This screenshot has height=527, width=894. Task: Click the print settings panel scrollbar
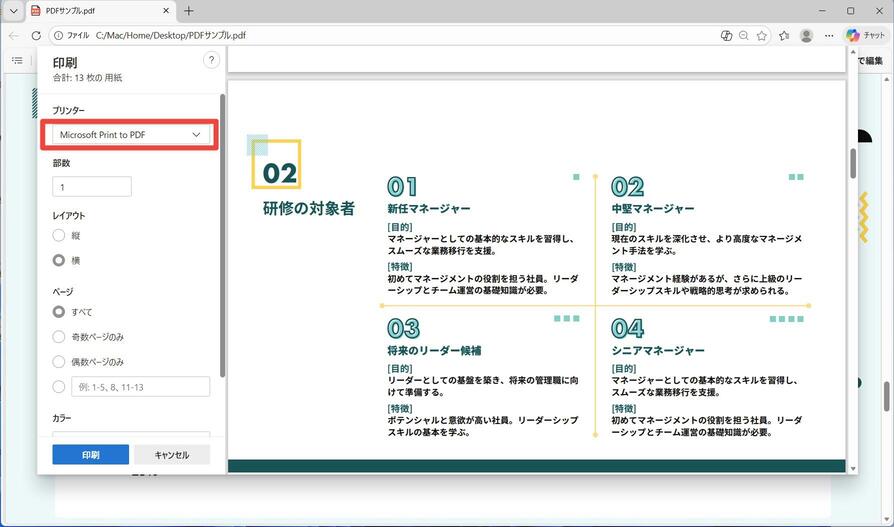pos(222,235)
